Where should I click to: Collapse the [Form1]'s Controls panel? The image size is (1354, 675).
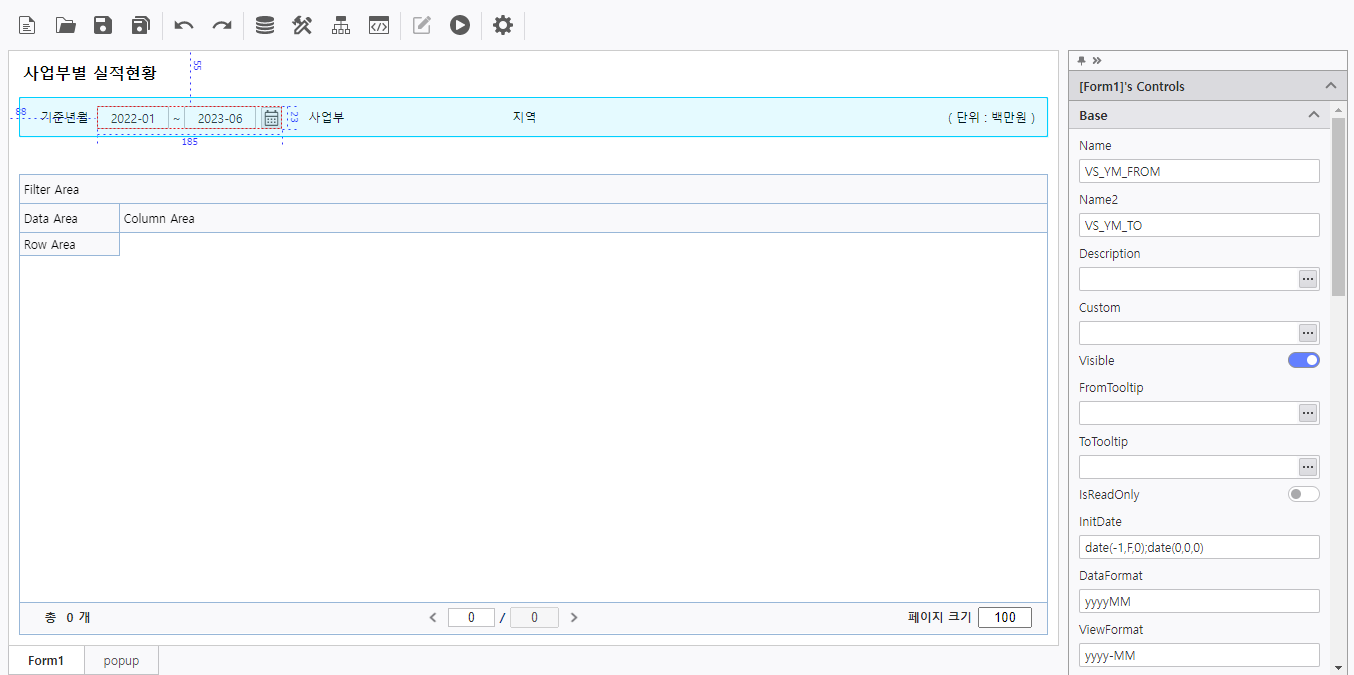[x=1330, y=86]
